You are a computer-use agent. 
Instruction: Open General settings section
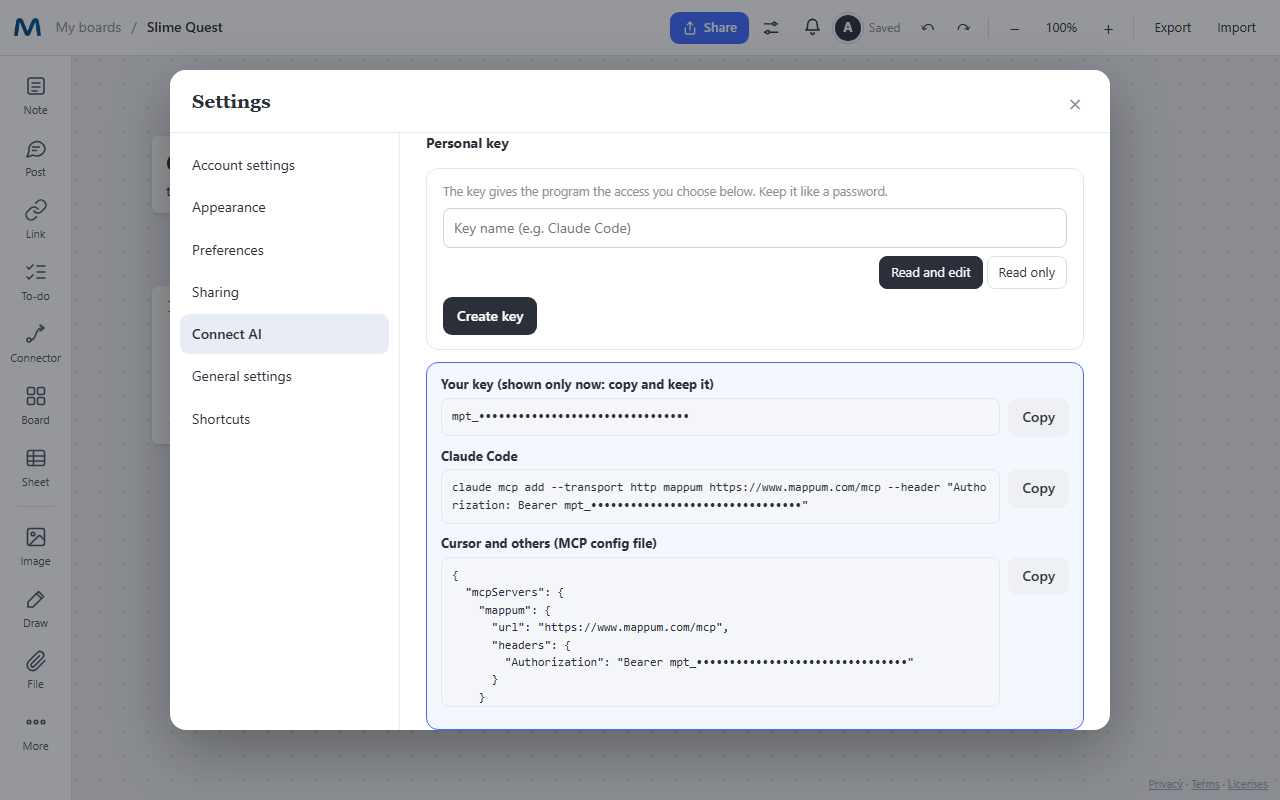pos(284,376)
